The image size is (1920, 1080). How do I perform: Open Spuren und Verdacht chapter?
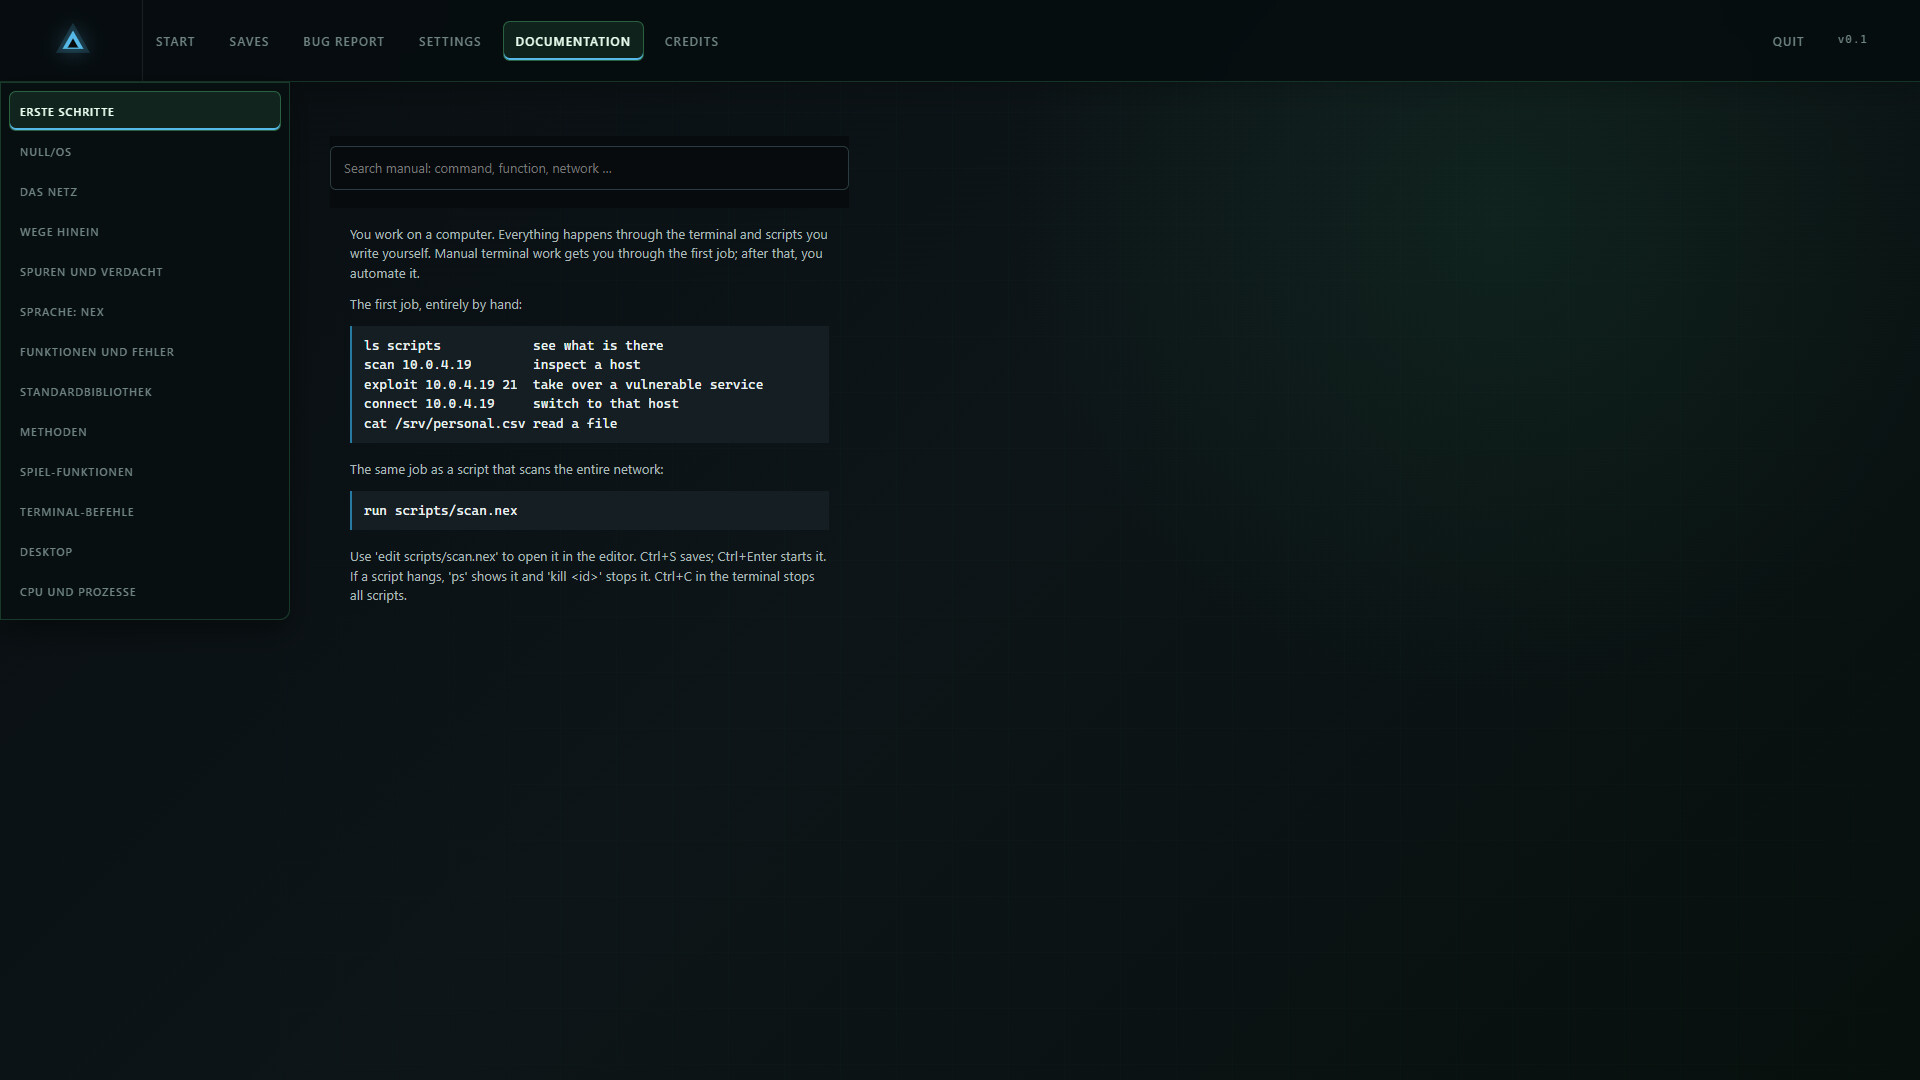pyautogui.click(x=145, y=272)
